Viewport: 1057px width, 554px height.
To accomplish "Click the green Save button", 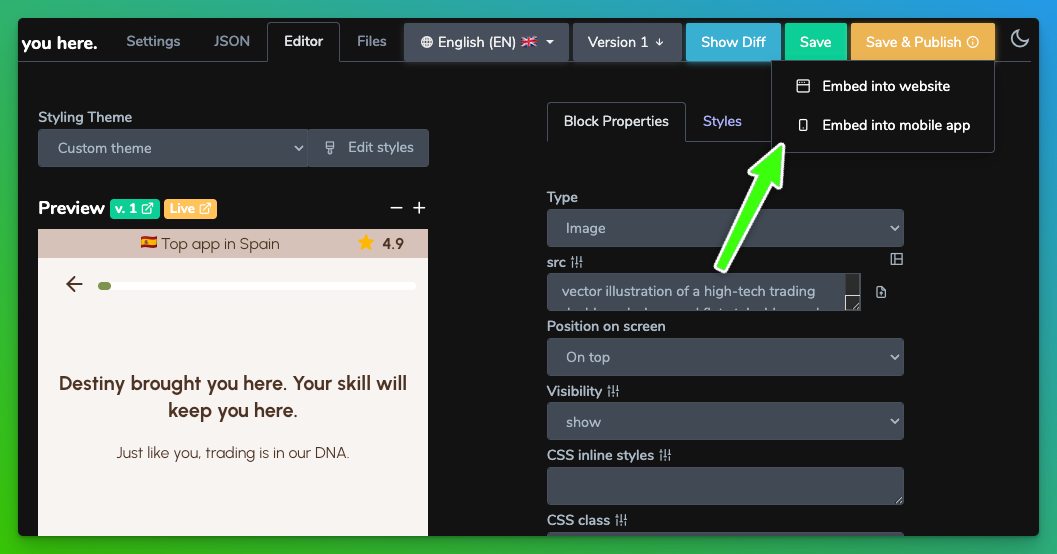I will point(816,42).
